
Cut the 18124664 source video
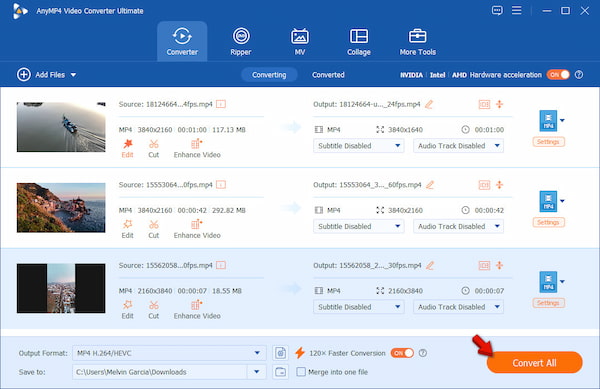(x=153, y=148)
